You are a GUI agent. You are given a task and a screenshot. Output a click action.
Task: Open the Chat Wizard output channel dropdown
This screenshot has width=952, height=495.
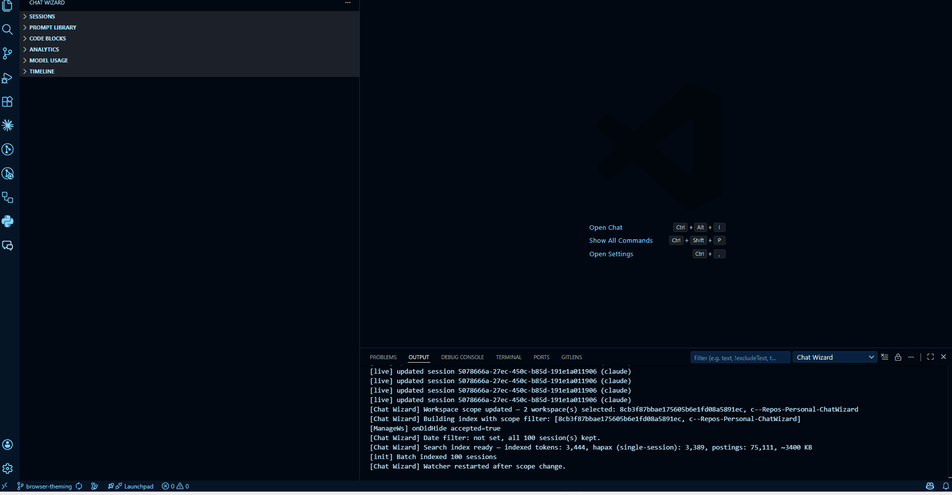point(835,357)
